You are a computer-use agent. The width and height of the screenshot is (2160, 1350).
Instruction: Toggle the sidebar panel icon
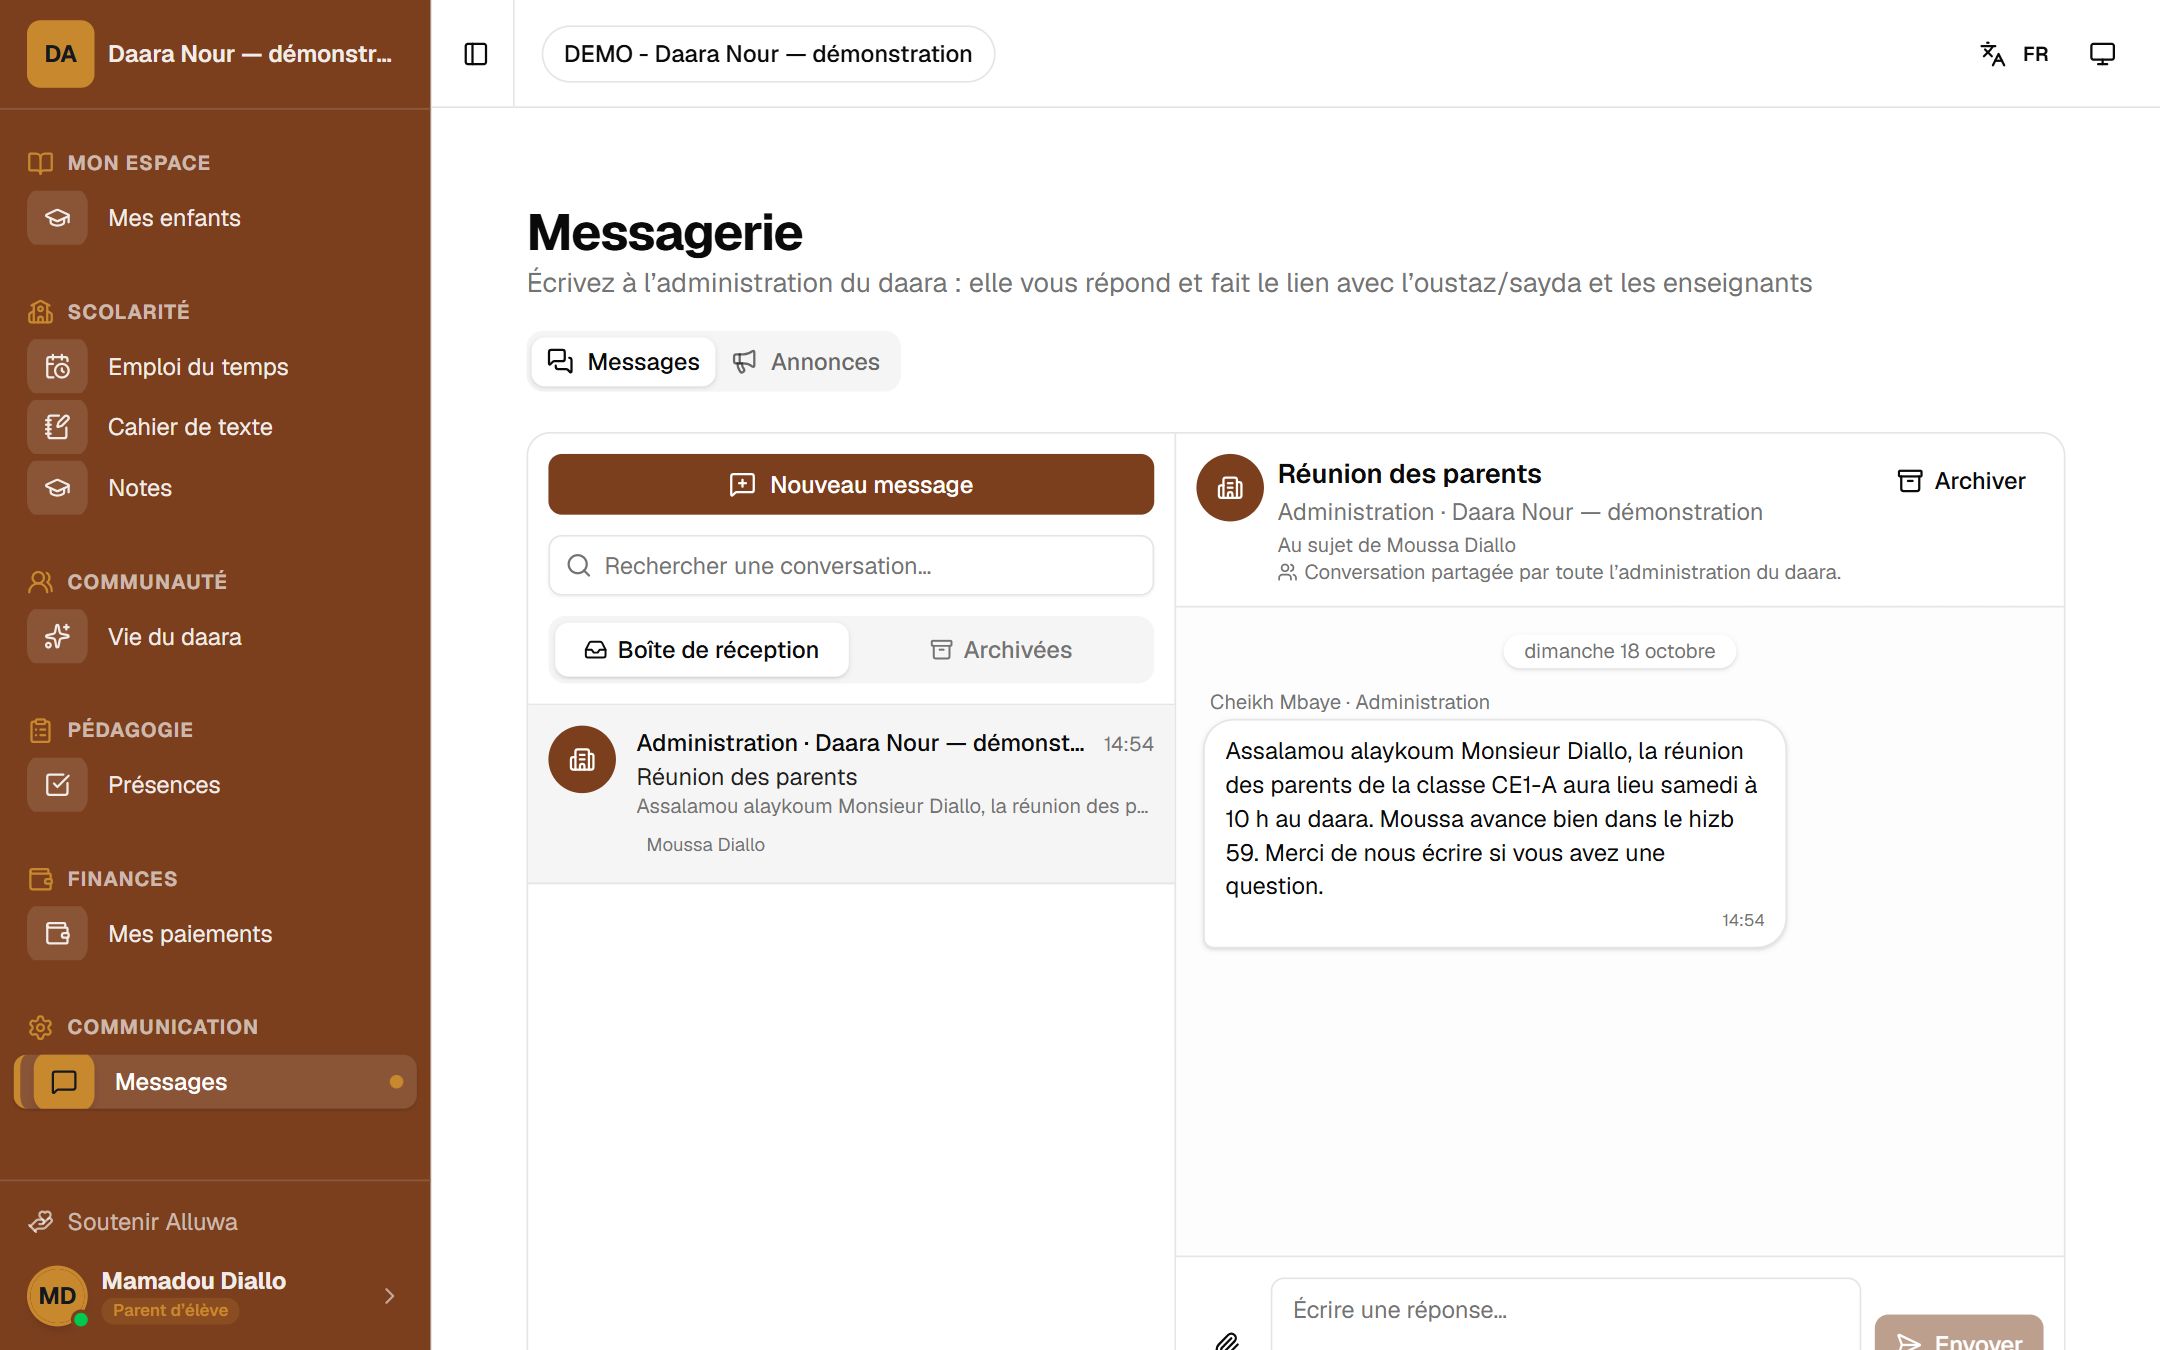coord(476,54)
